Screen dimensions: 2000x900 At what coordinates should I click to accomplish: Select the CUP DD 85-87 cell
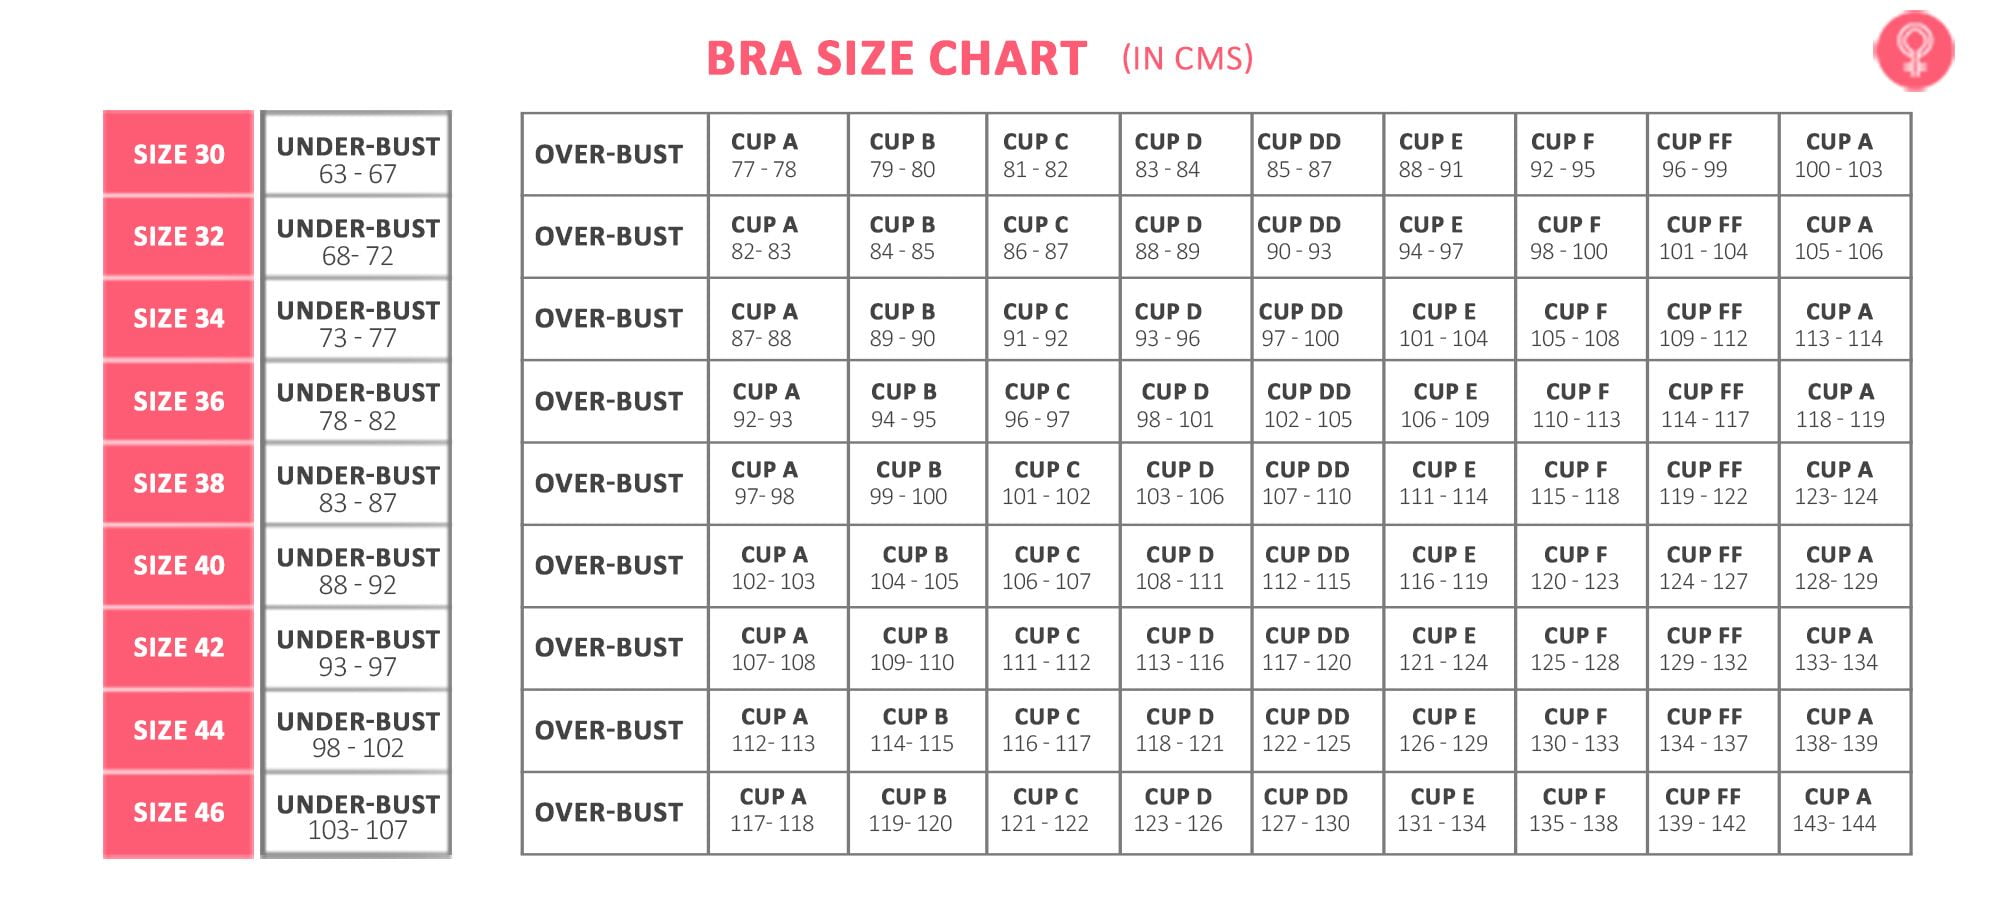(1299, 155)
